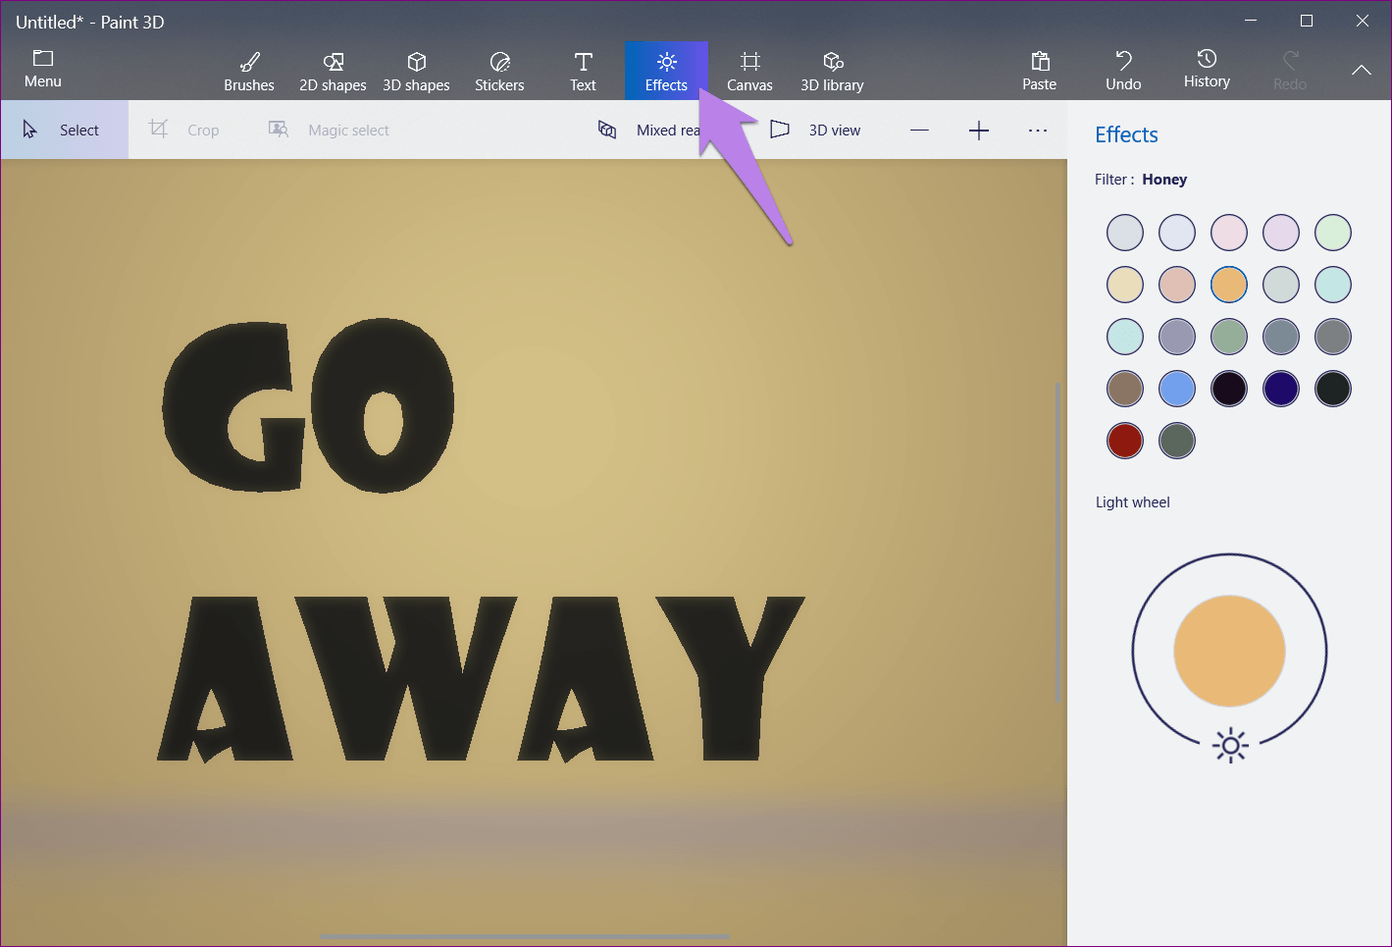Toggle 3D view mode
1392x947 pixels.
pyautogui.click(x=815, y=130)
